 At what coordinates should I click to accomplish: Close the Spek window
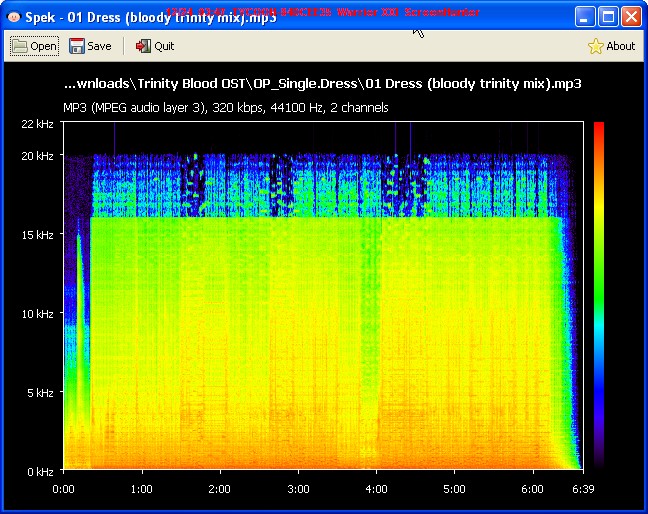click(631, 17)
